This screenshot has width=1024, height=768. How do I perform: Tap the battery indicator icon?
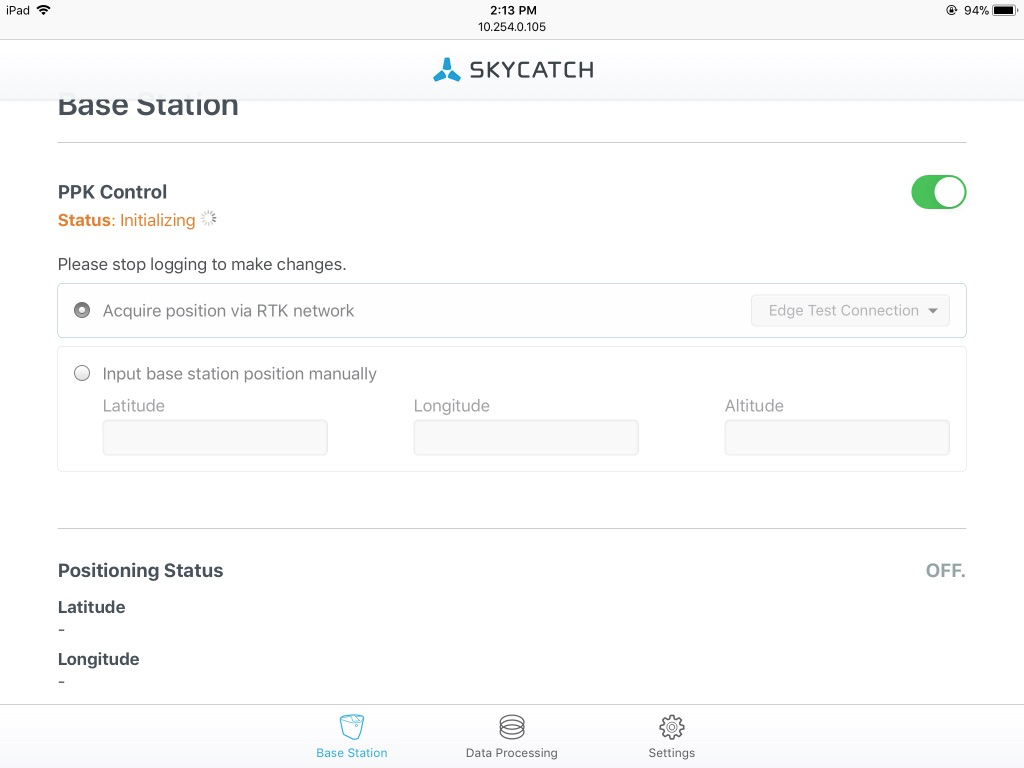click(x=1004, y=10)
